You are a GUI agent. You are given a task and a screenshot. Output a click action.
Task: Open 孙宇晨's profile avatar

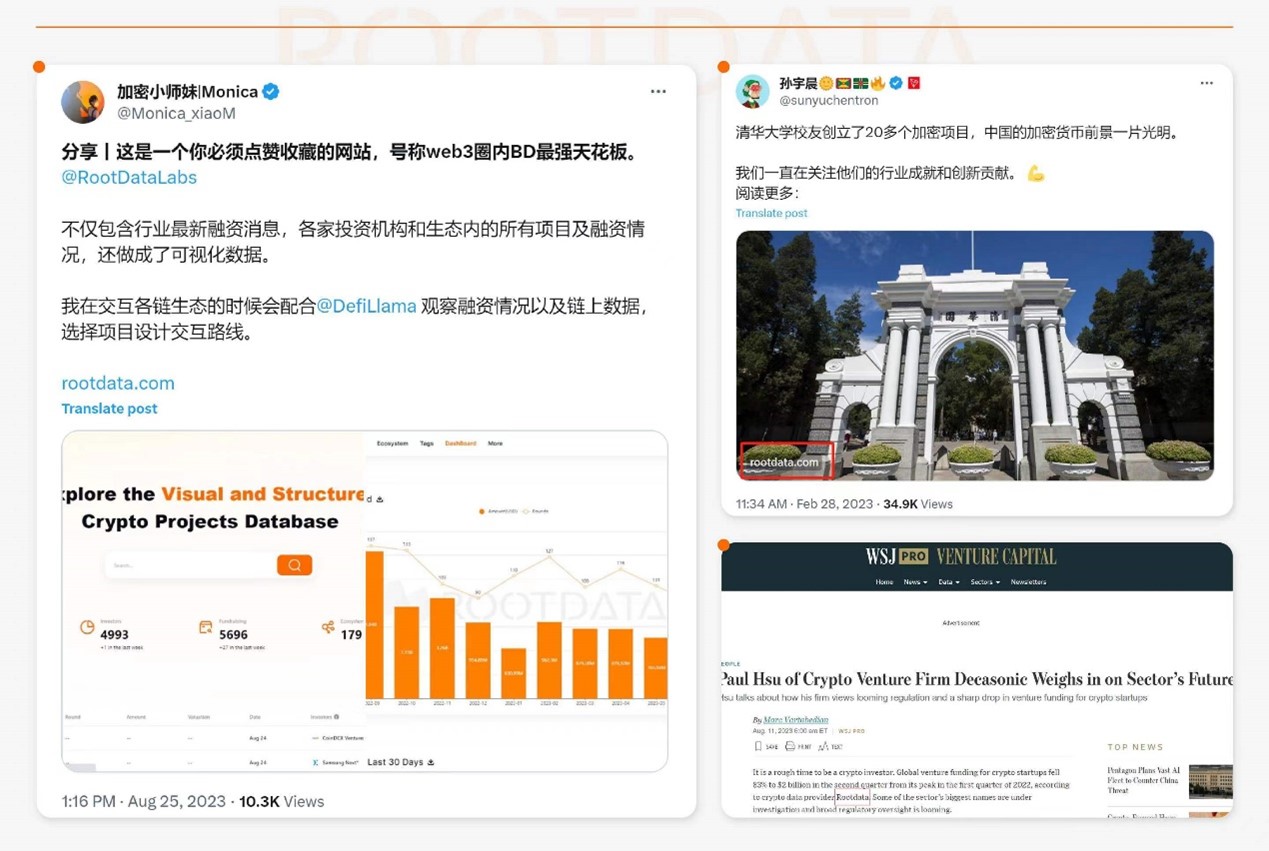point(752,91)
